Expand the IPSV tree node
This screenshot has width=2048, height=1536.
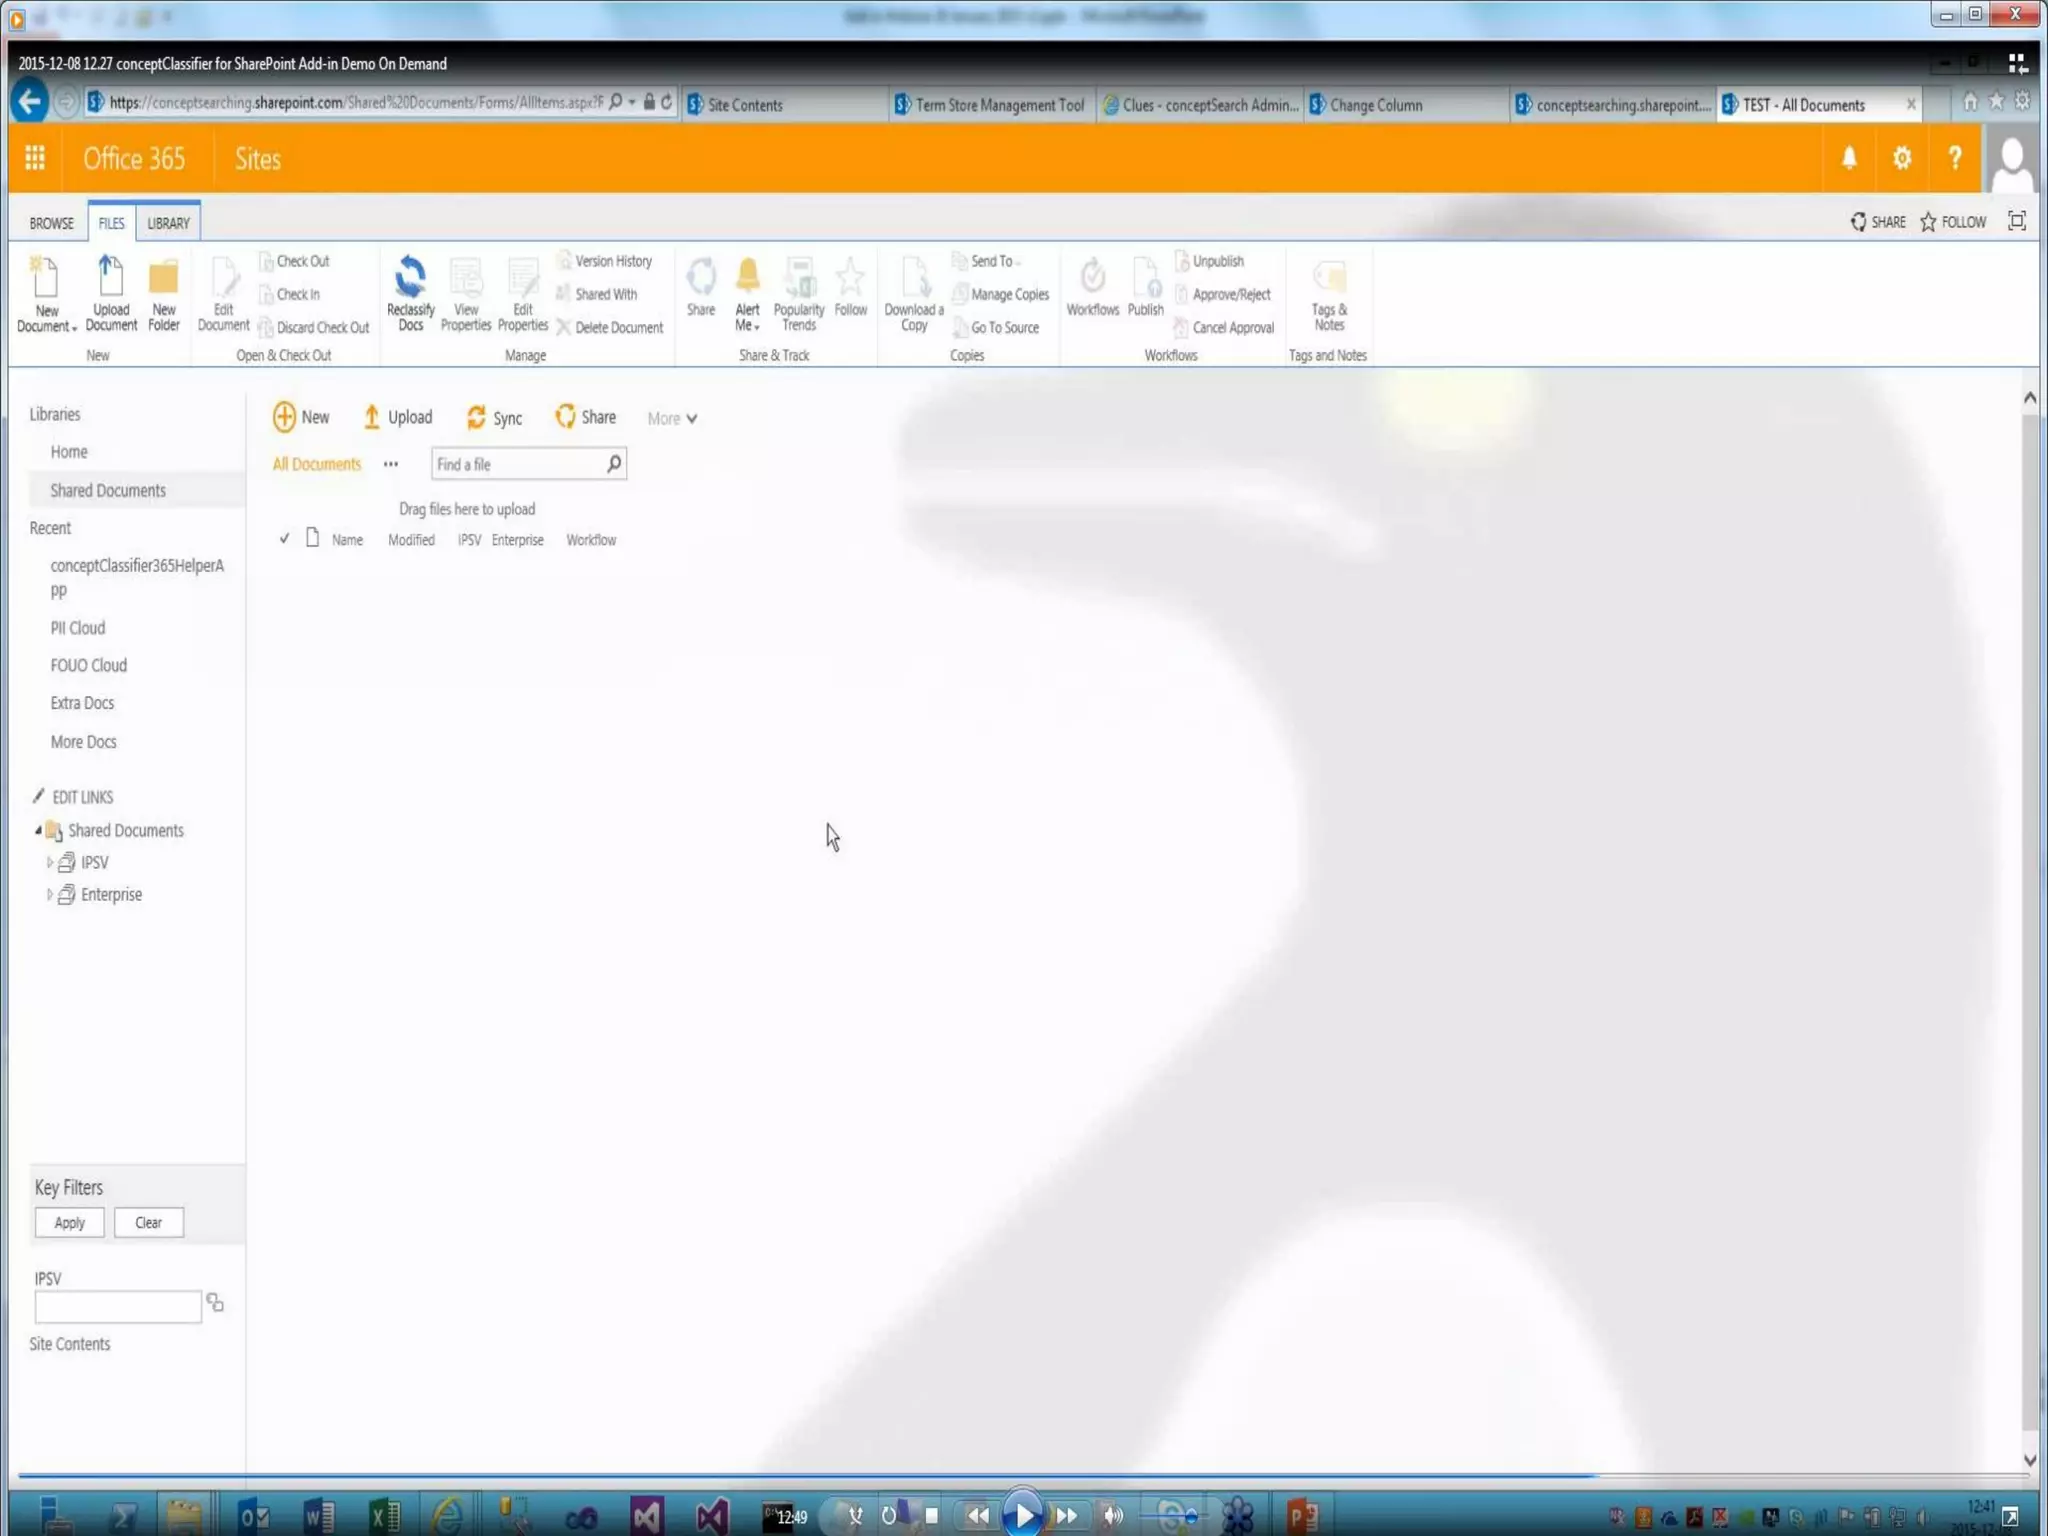click(x=49, y=862)
